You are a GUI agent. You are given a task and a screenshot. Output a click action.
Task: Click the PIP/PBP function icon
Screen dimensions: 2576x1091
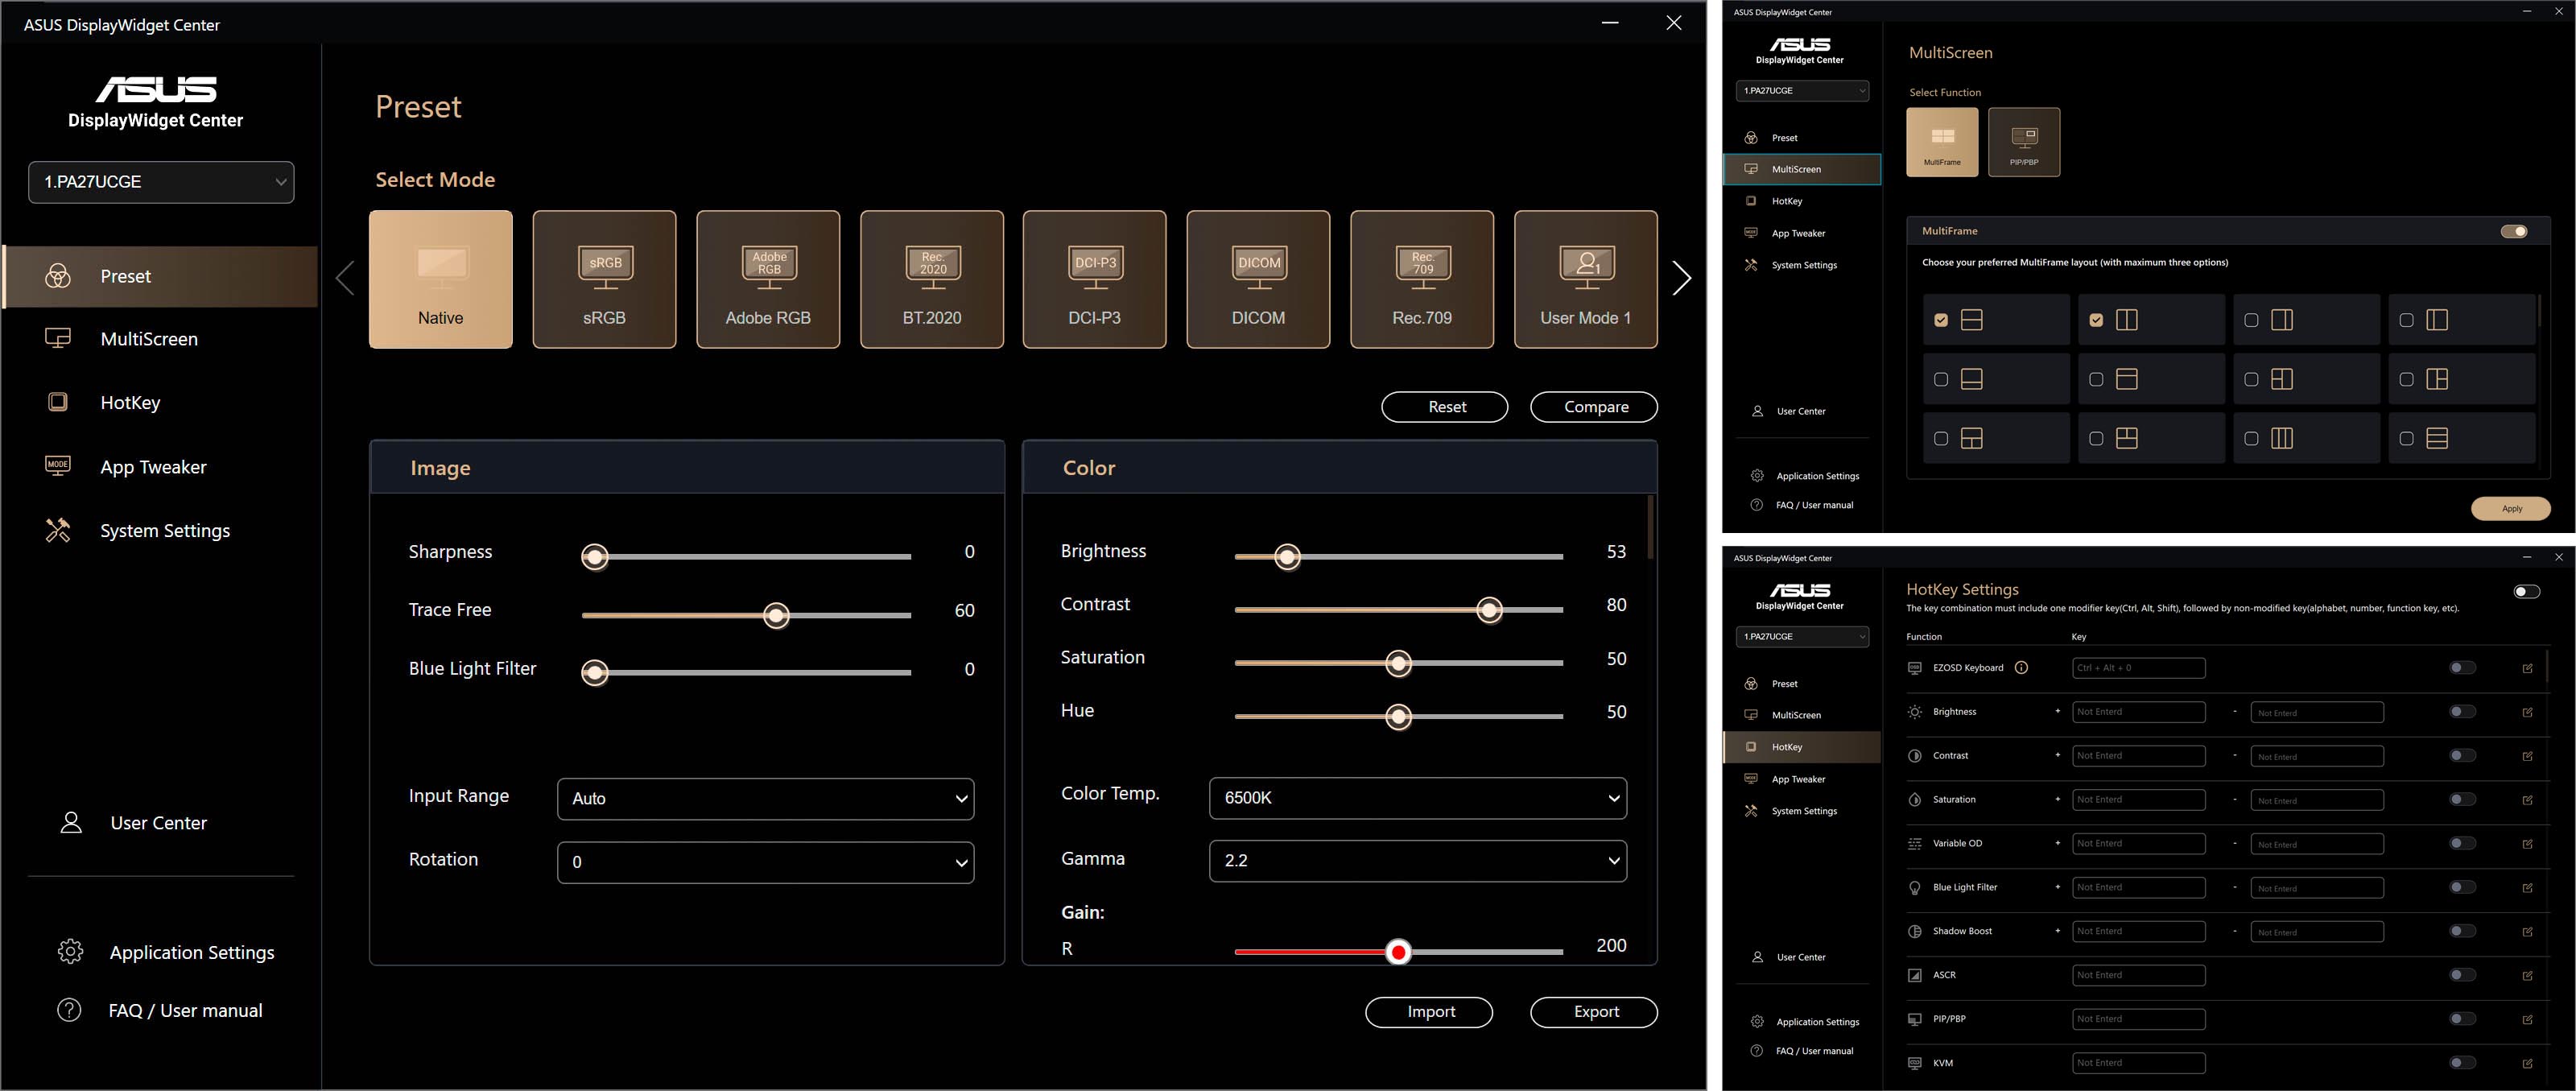pyautogui.click(x=2023, y=142)
